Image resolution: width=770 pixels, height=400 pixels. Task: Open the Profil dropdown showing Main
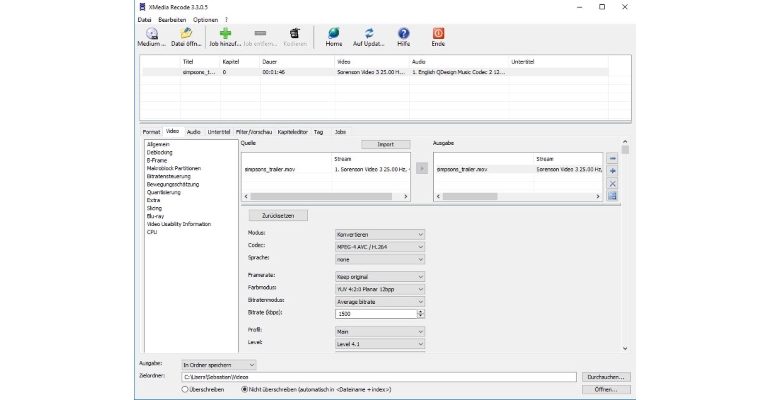click(x=380, y=332)
